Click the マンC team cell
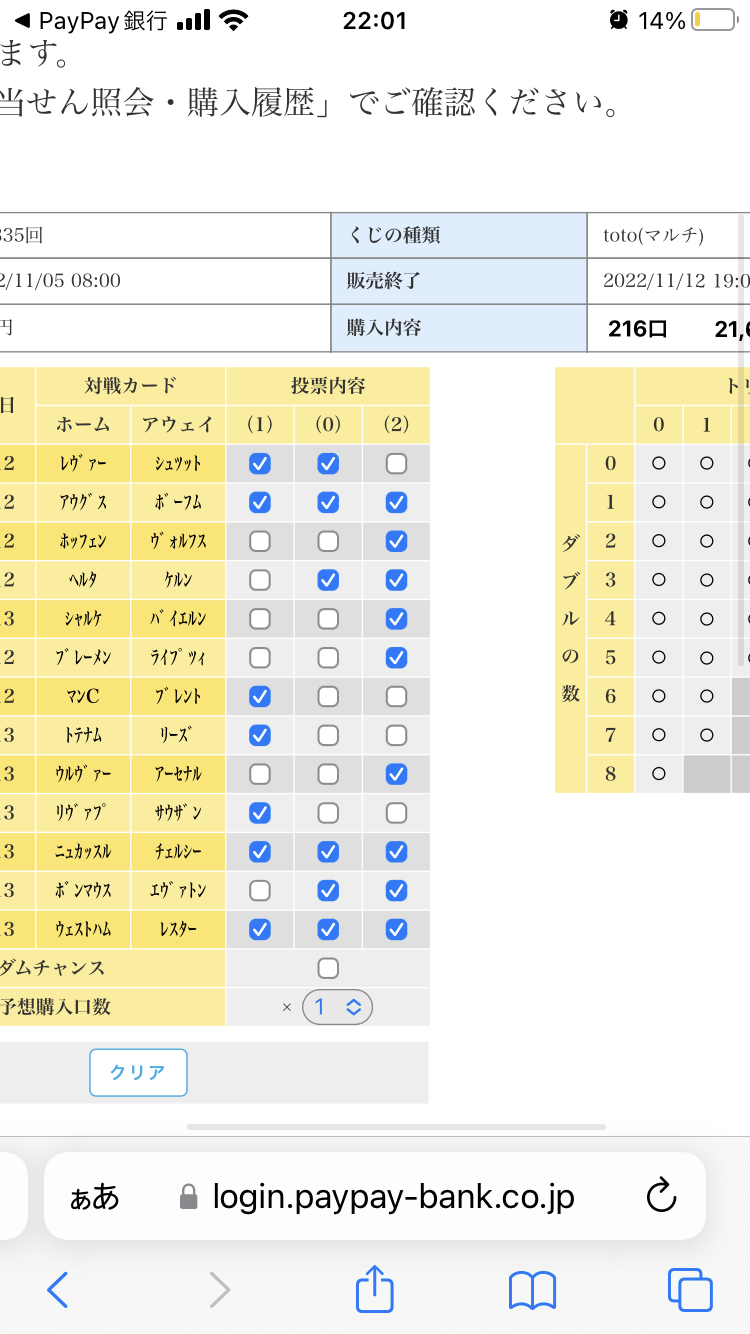The image size is (750, 1334). tap(84, 696)
